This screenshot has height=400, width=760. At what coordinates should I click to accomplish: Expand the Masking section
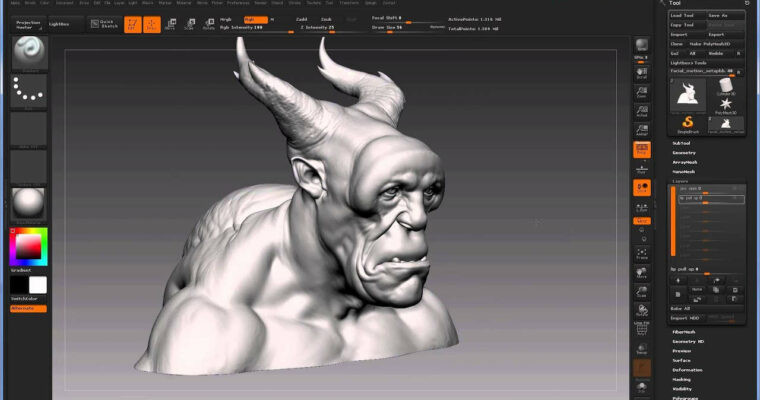point(681,380)
